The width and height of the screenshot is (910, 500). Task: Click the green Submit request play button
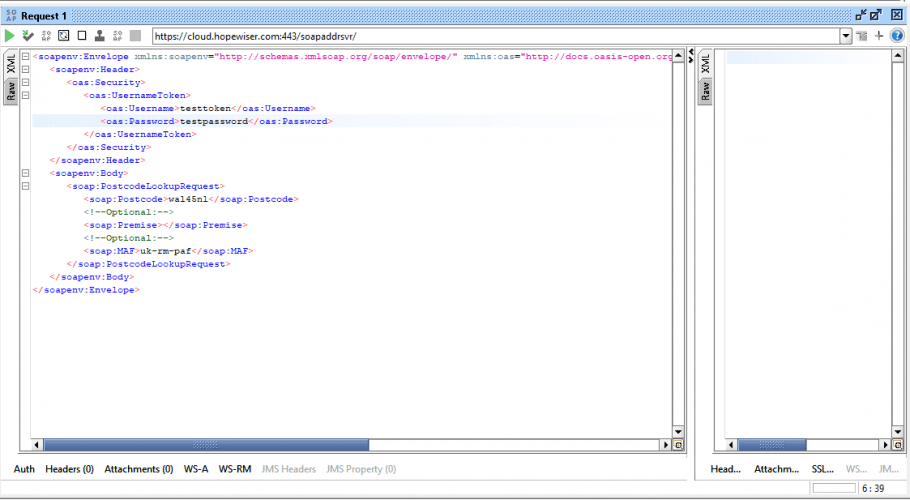click(x=10, y=36)
